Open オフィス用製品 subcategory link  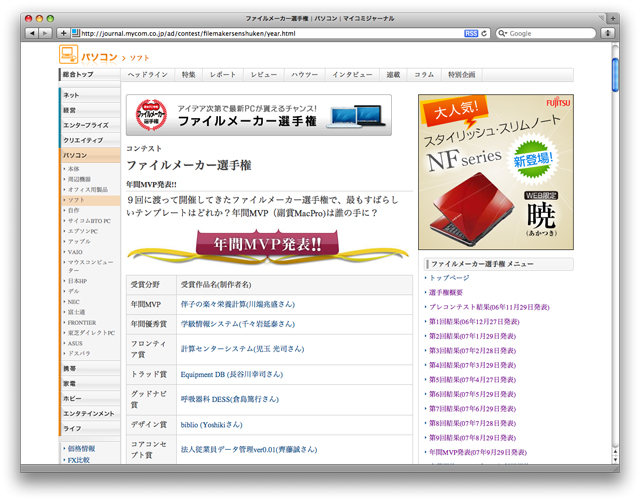(88, 189)
